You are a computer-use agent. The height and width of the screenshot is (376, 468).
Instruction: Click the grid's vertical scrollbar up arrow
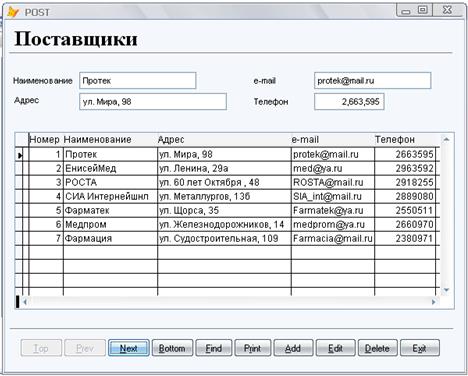tap(446, 139)
